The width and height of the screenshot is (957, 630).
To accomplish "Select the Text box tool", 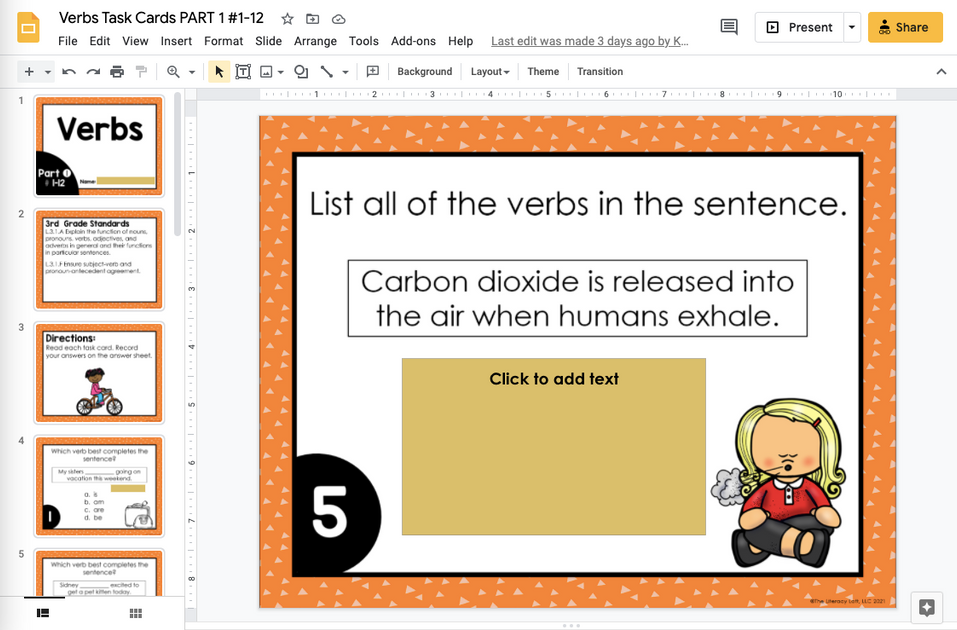I will 242,71.
